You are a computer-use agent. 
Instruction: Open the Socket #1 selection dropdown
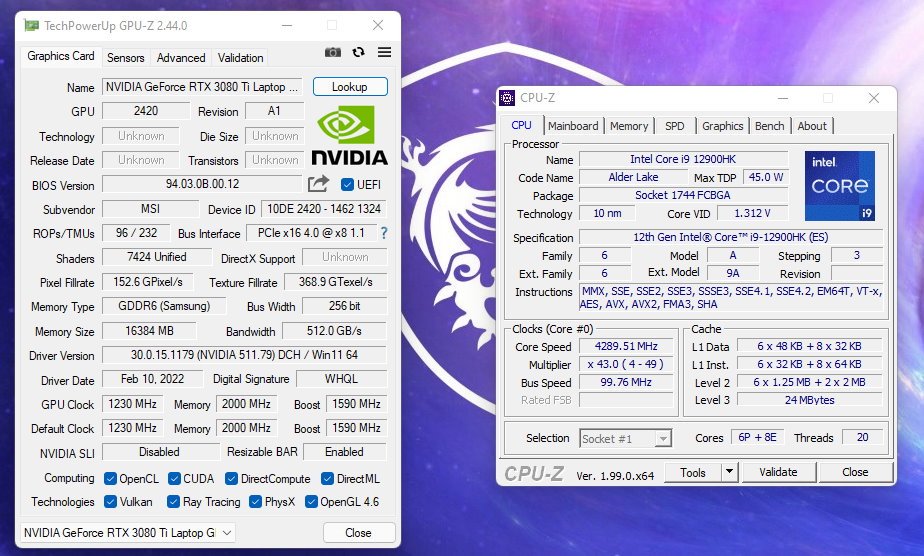[x=625, y=439]
